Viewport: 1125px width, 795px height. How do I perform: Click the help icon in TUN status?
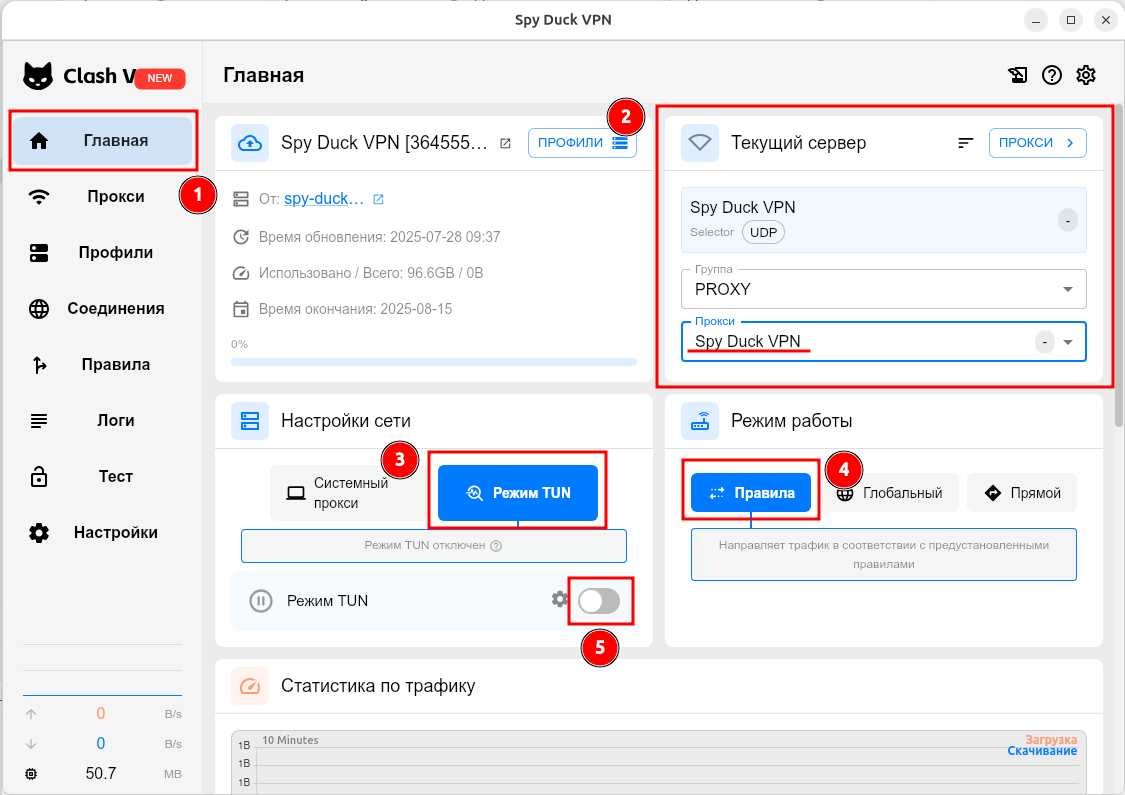tap(496, 546)
